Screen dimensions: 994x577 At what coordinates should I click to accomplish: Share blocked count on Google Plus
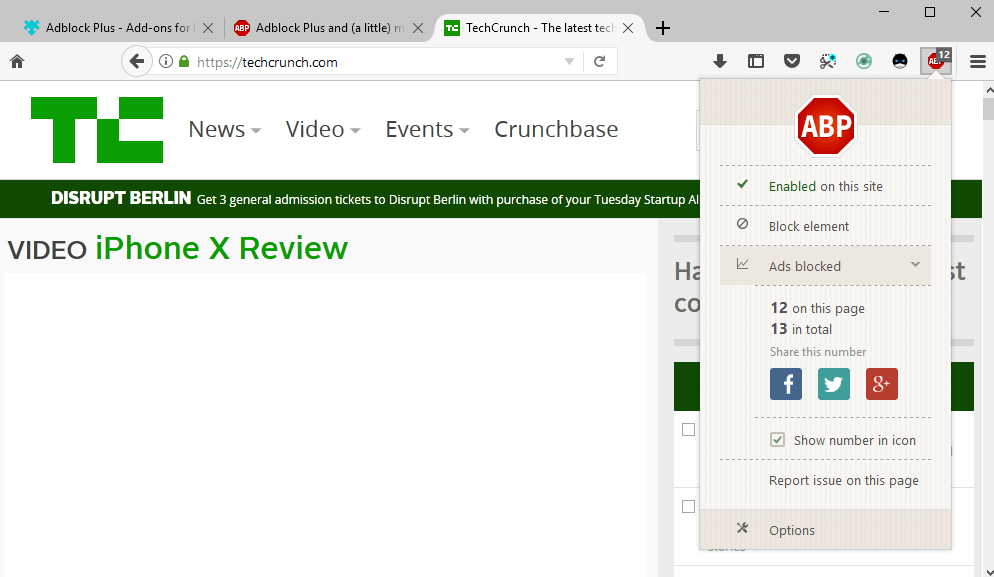882,384
